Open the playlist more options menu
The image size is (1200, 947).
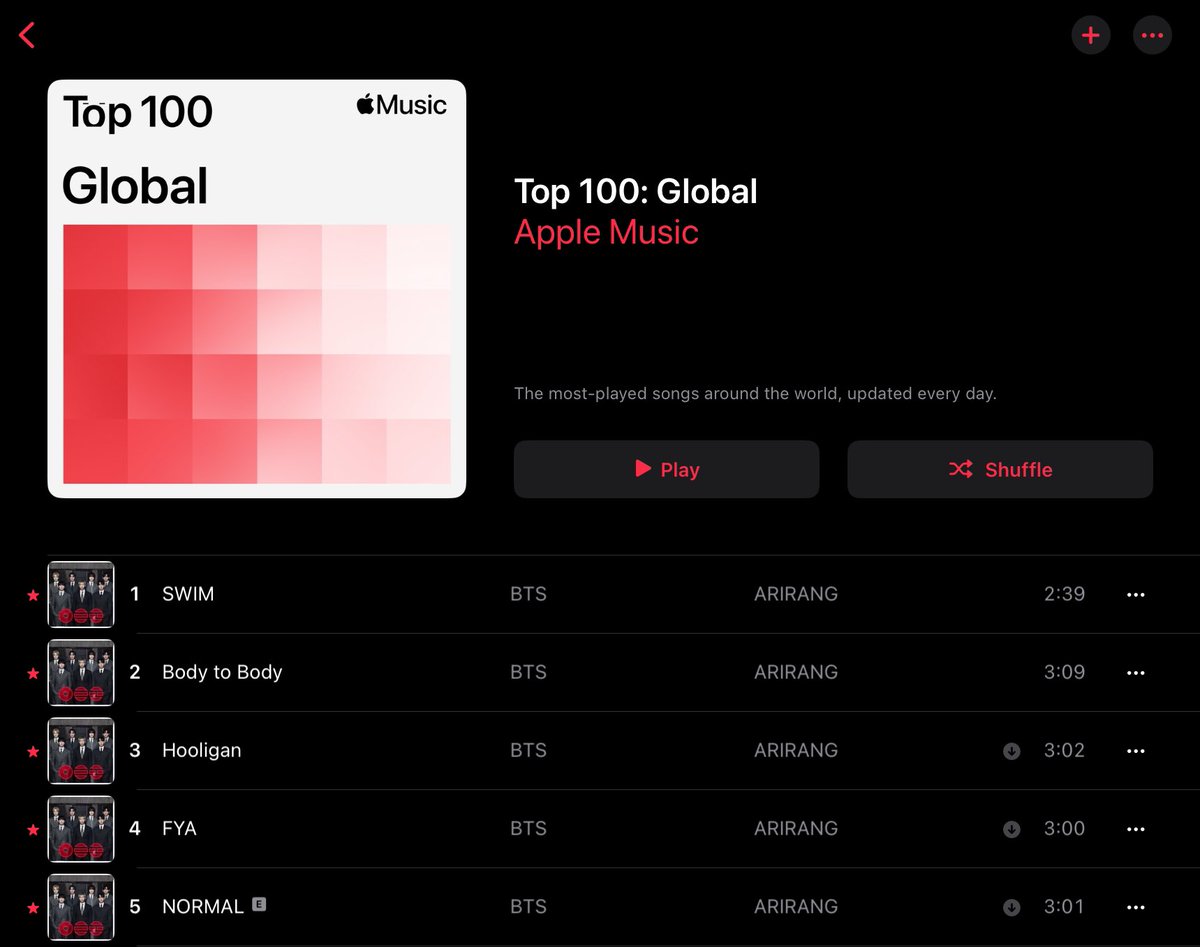pos(1152,36)
